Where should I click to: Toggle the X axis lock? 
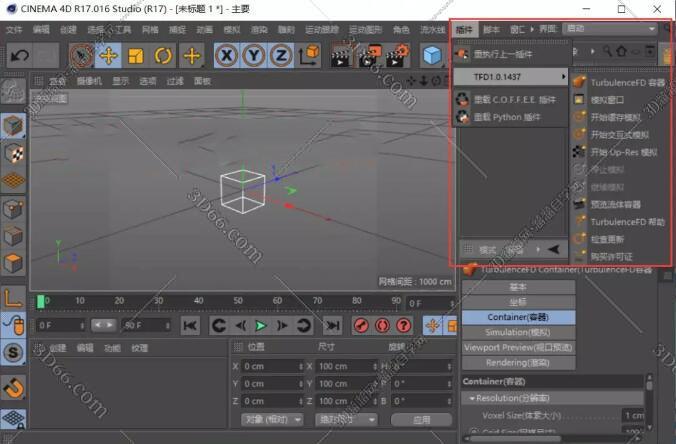click(227, 56)
